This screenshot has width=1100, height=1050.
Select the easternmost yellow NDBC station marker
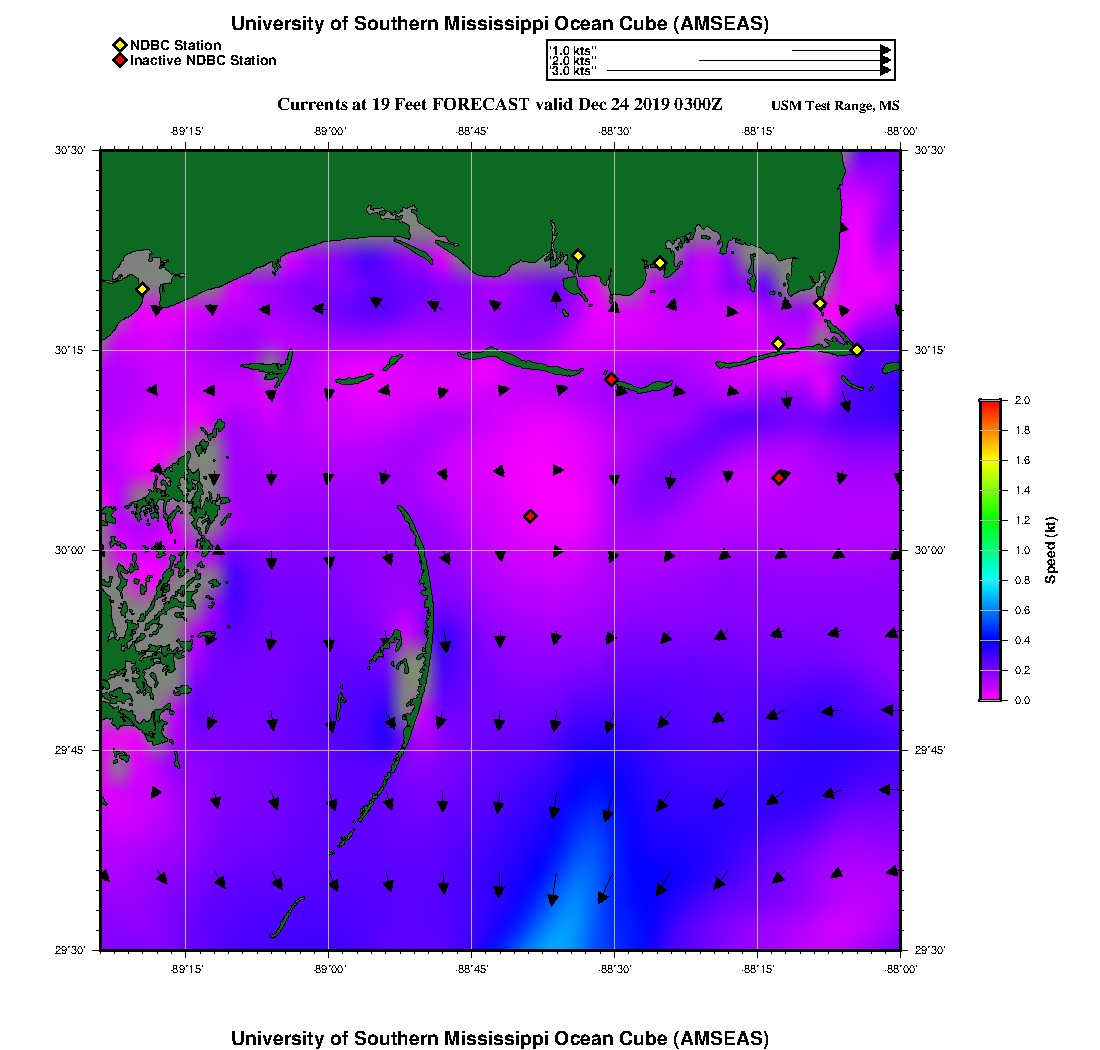tap(857, 349)
